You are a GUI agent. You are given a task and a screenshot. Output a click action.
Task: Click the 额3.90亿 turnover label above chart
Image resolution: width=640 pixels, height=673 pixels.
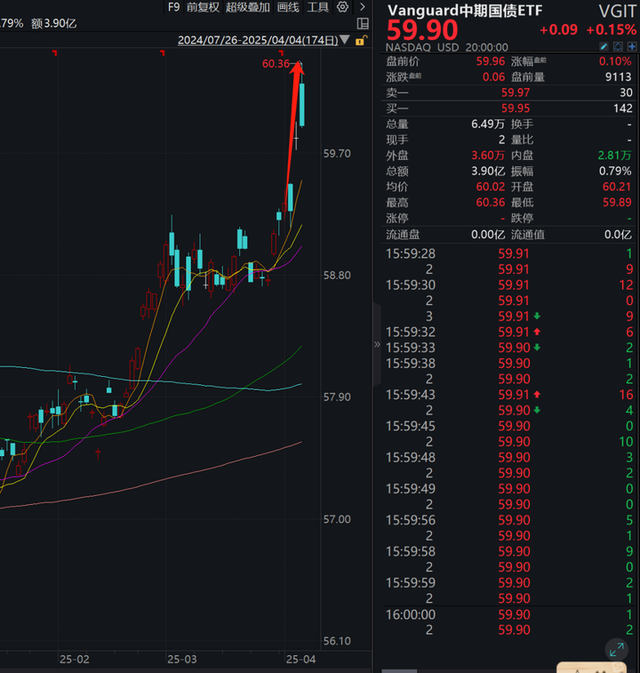(x=54, y=24)
